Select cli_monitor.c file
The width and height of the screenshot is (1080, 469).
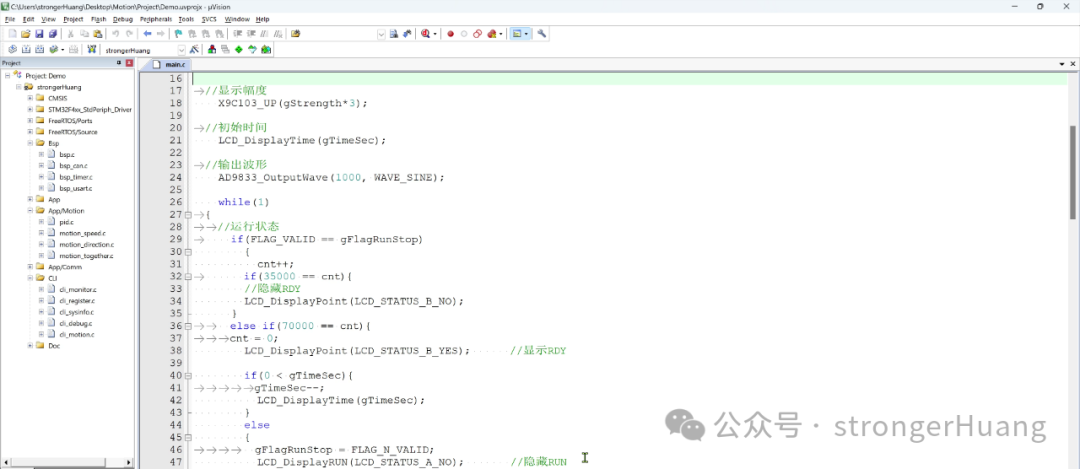pyautogui.click(x=77, y=289)
